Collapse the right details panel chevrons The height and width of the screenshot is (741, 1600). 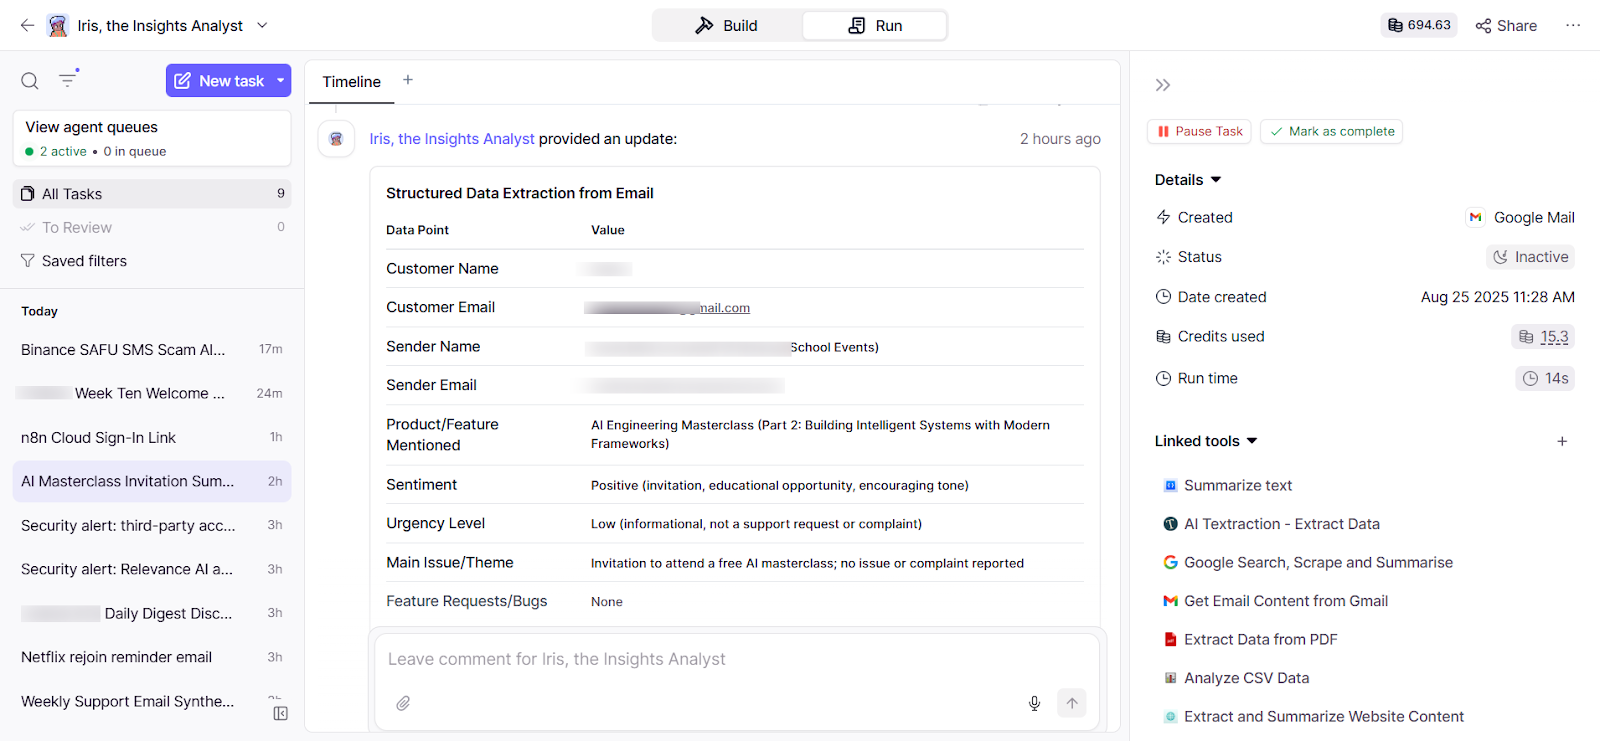click(x=1163, y=85)
